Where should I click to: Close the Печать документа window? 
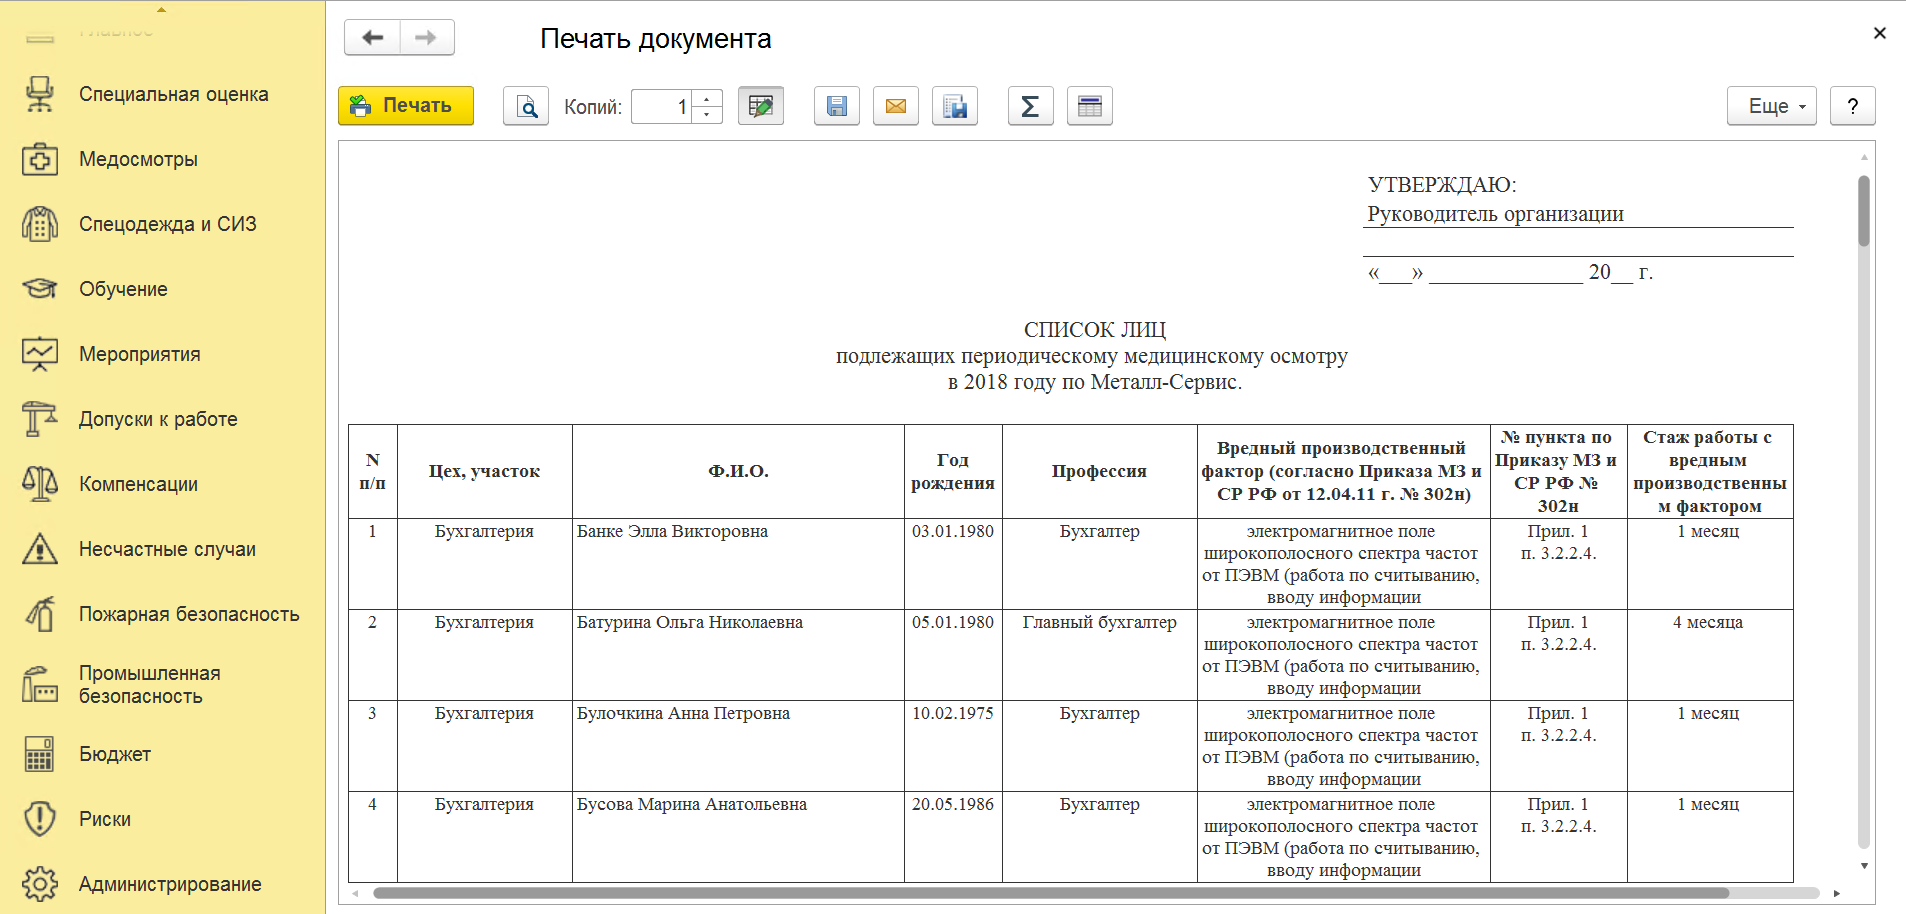pyautogui.click(x=1880, y=33)
